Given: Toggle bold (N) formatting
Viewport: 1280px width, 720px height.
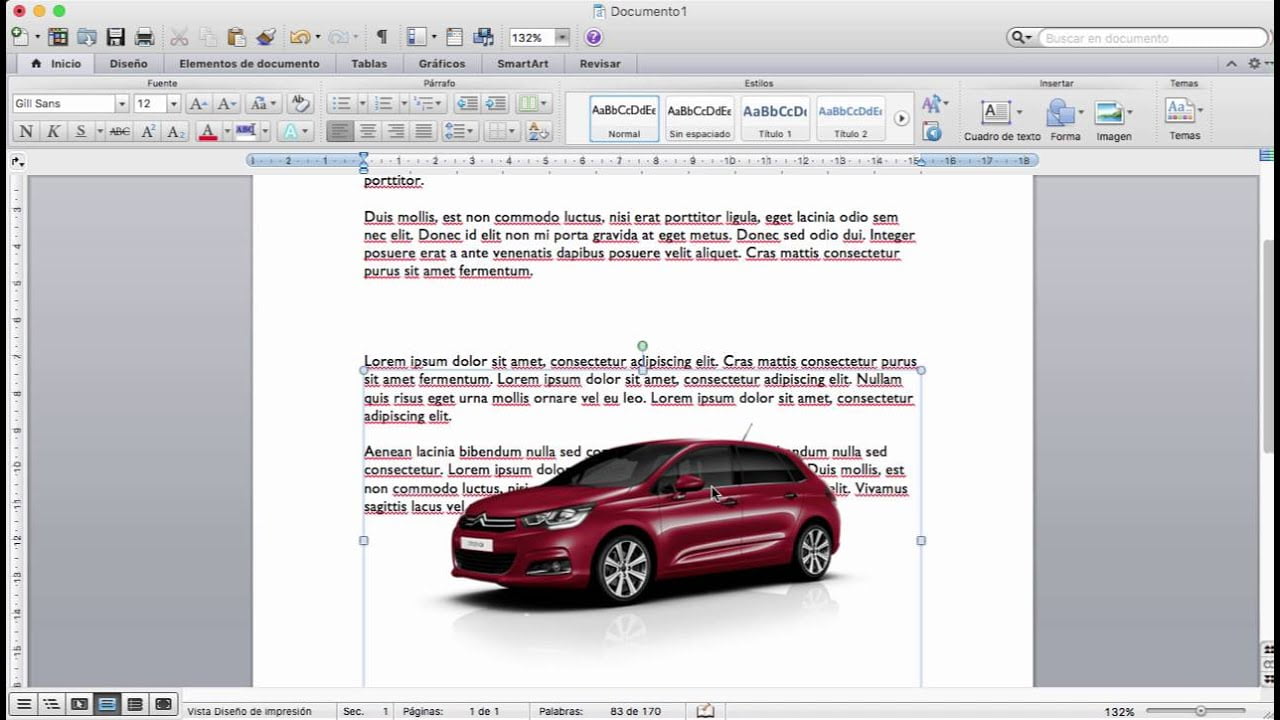Looking at the screenshot, I should 26,131.
